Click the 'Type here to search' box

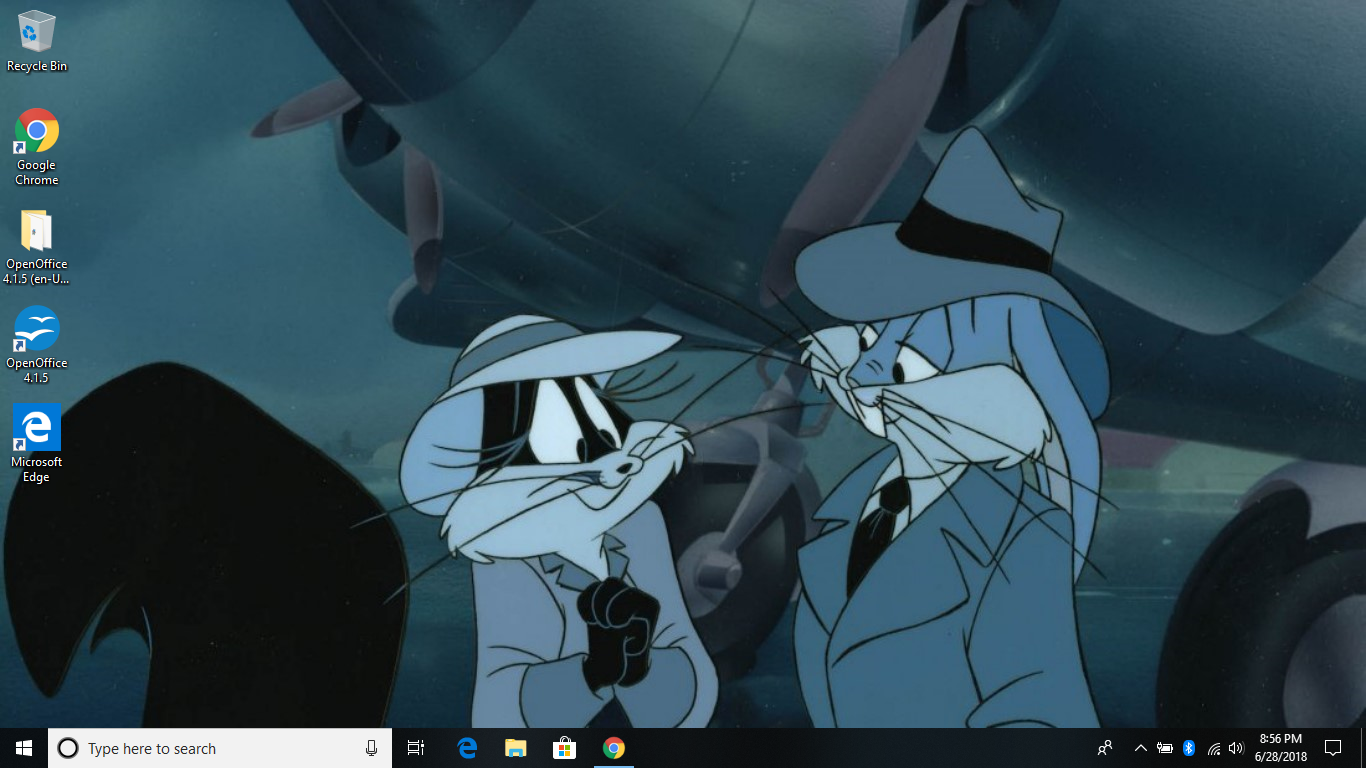point(220,748)
